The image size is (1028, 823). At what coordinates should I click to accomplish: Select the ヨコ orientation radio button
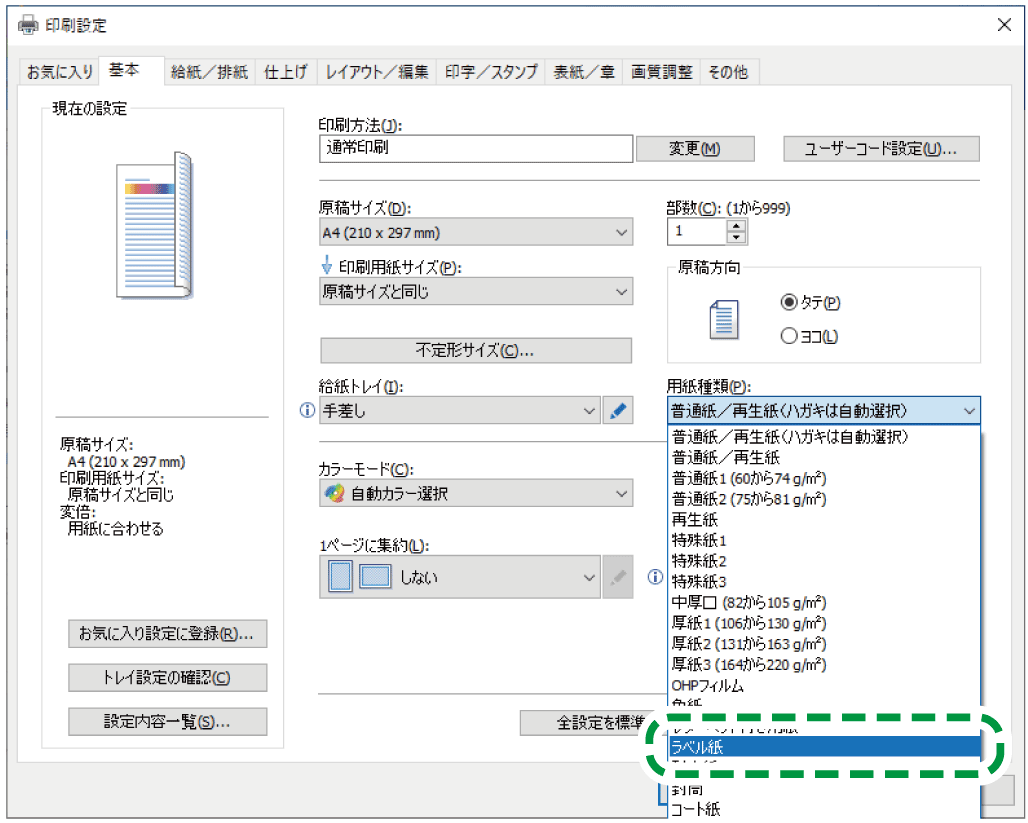point(789,337)
